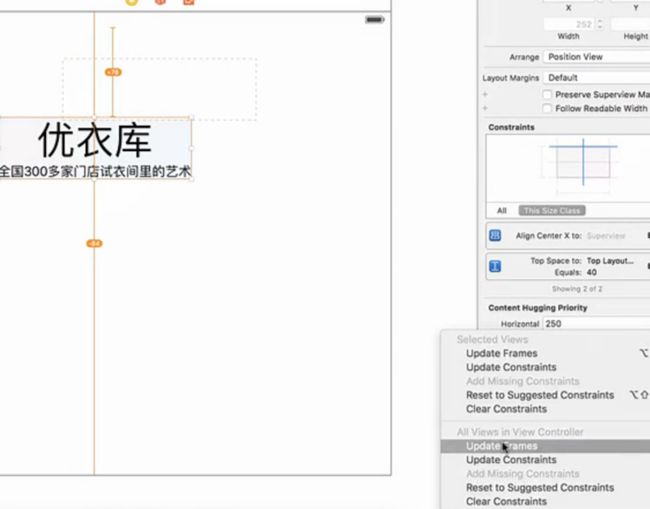
Task: Switch to This Size Class tab
Action: (x=552, y=211)
